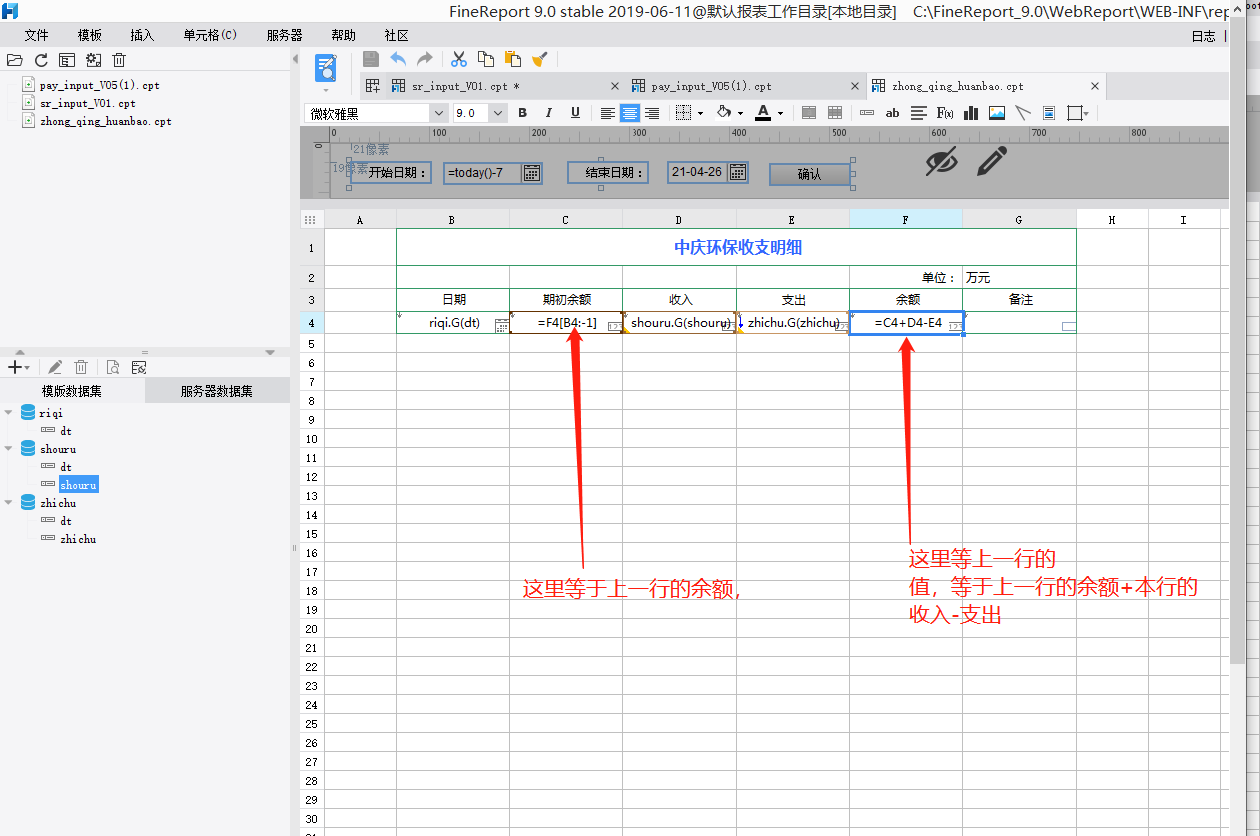Click the scissors cut icon

[459, 59]
